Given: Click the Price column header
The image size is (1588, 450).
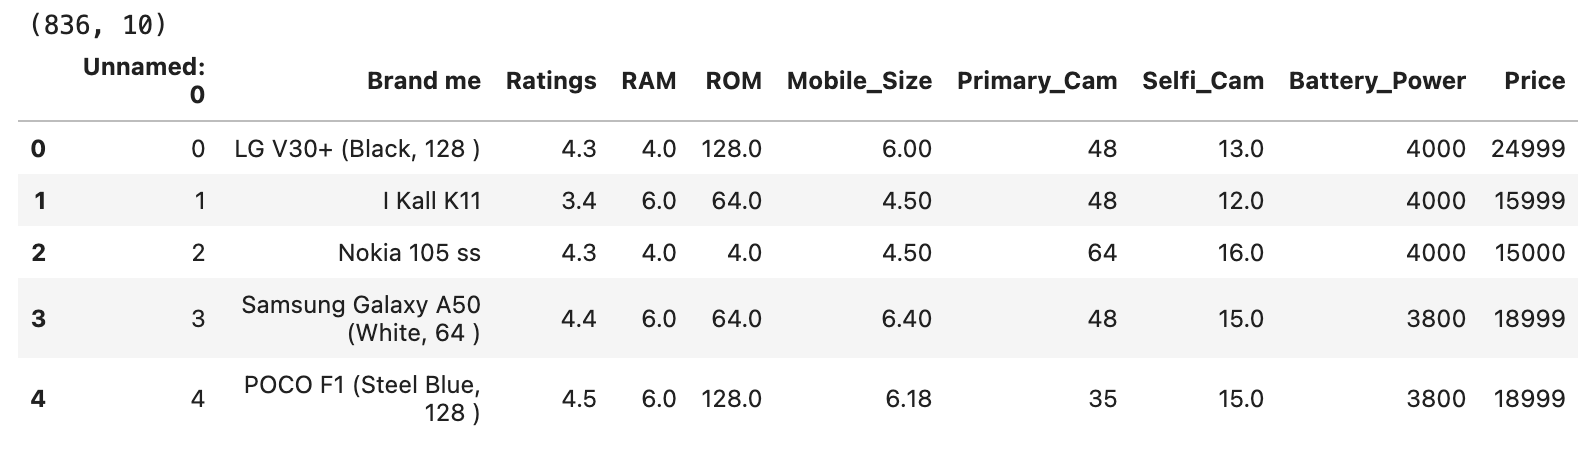Looking at the screenshot, I should [x=1534, y=81].
